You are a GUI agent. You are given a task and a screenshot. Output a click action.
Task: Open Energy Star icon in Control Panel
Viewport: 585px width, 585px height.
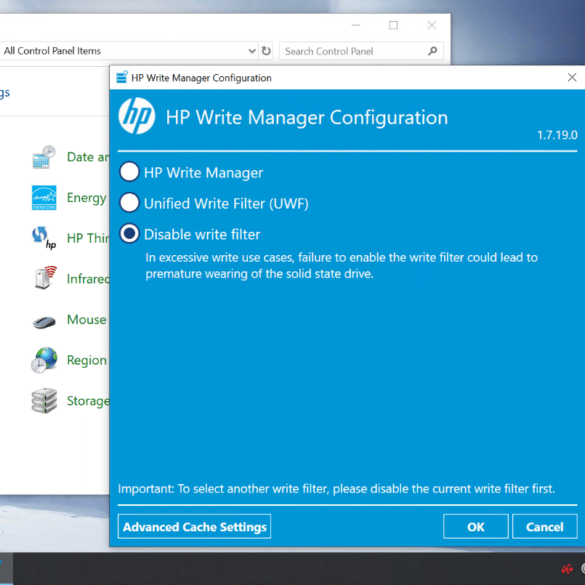coord(44,198)
